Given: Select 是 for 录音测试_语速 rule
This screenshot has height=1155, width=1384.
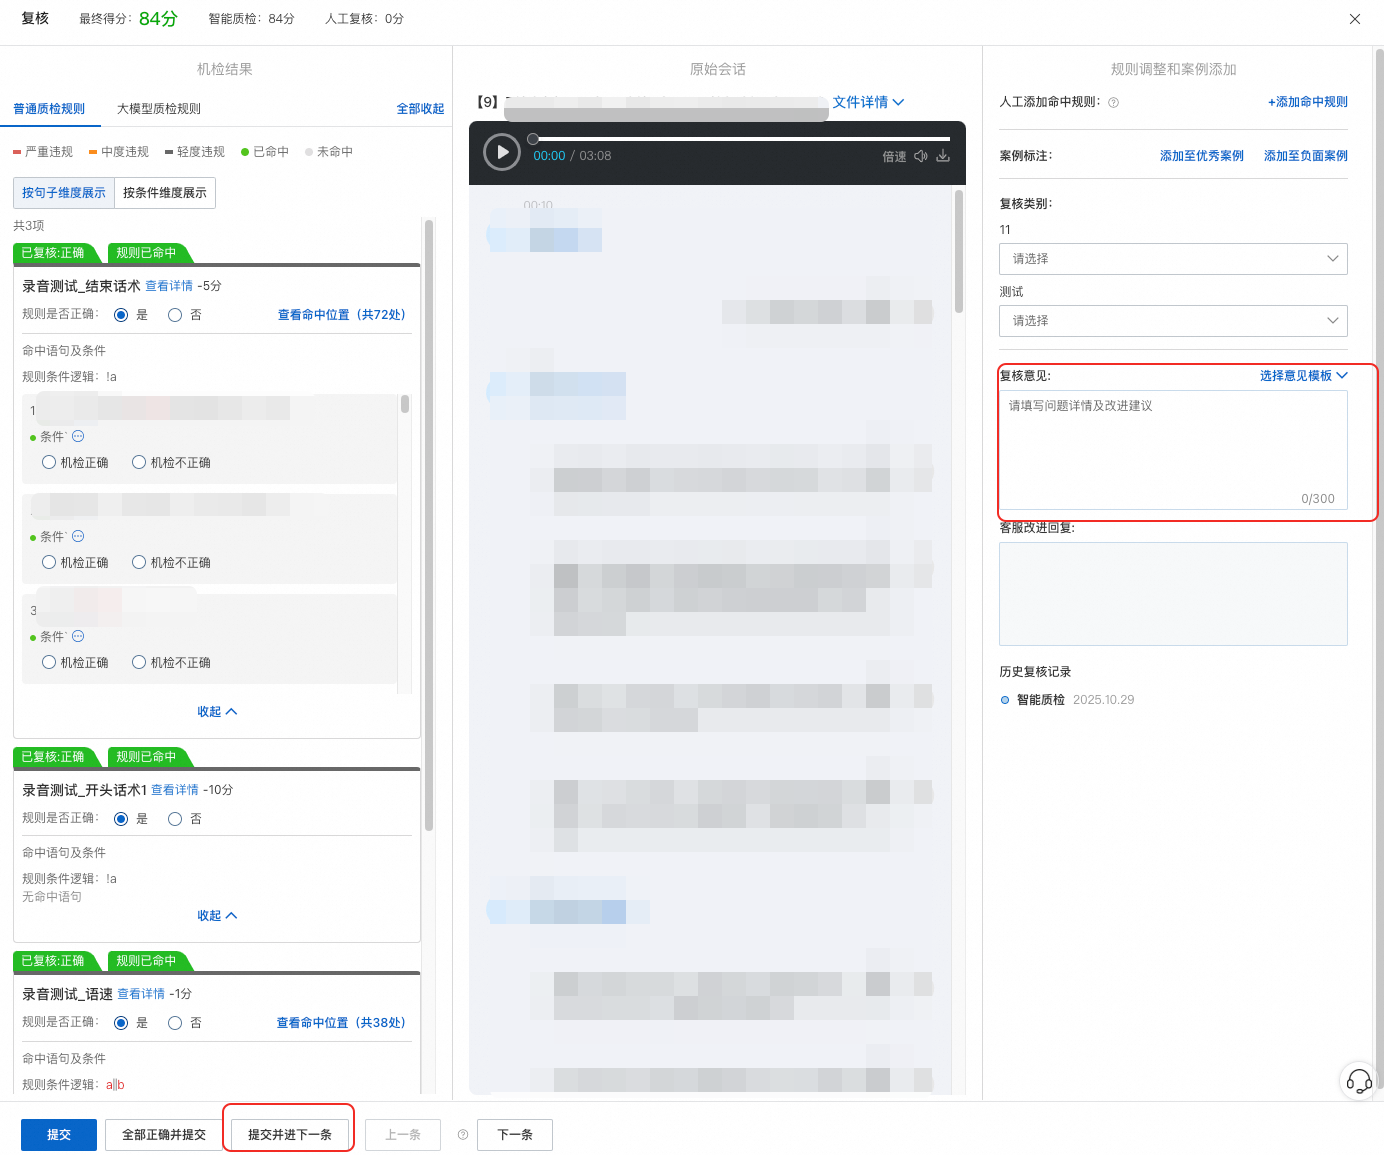Looking at the screenshot, I should click(x=121, y=1023).
